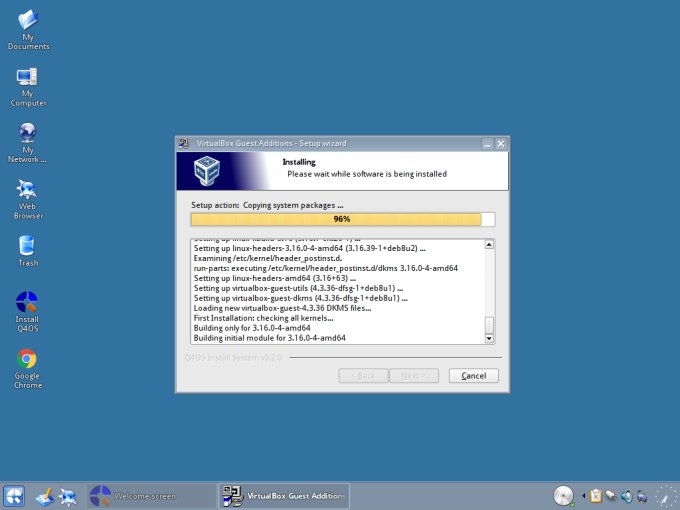Click the log scrollbar up arrow
Viewport: 680px width, 510px height.
pos(489,245)
